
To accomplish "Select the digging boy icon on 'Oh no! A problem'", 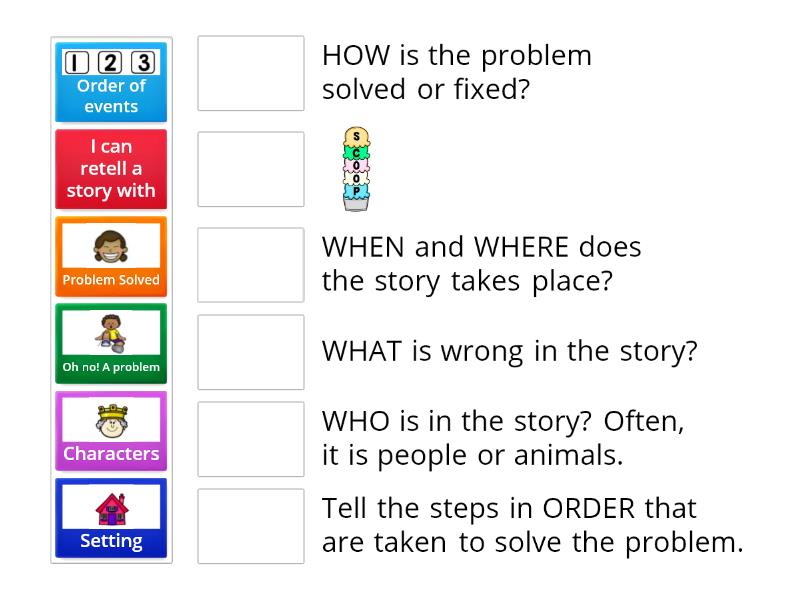I will (111, 334).
